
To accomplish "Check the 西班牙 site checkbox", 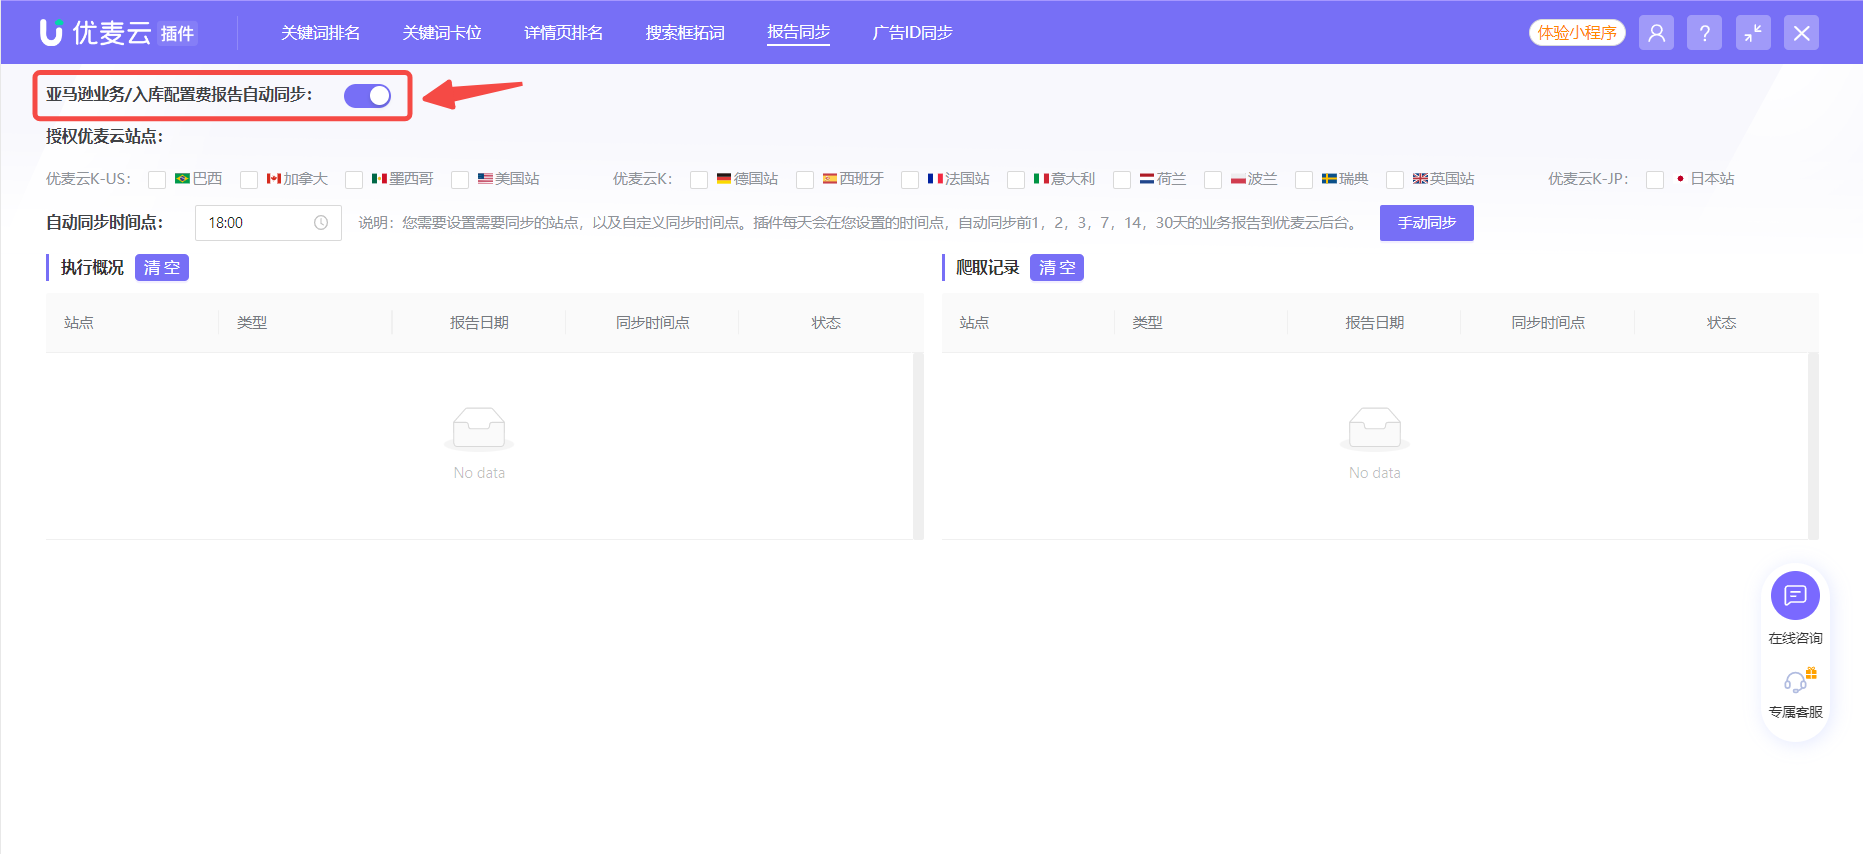I will point(805,180).
